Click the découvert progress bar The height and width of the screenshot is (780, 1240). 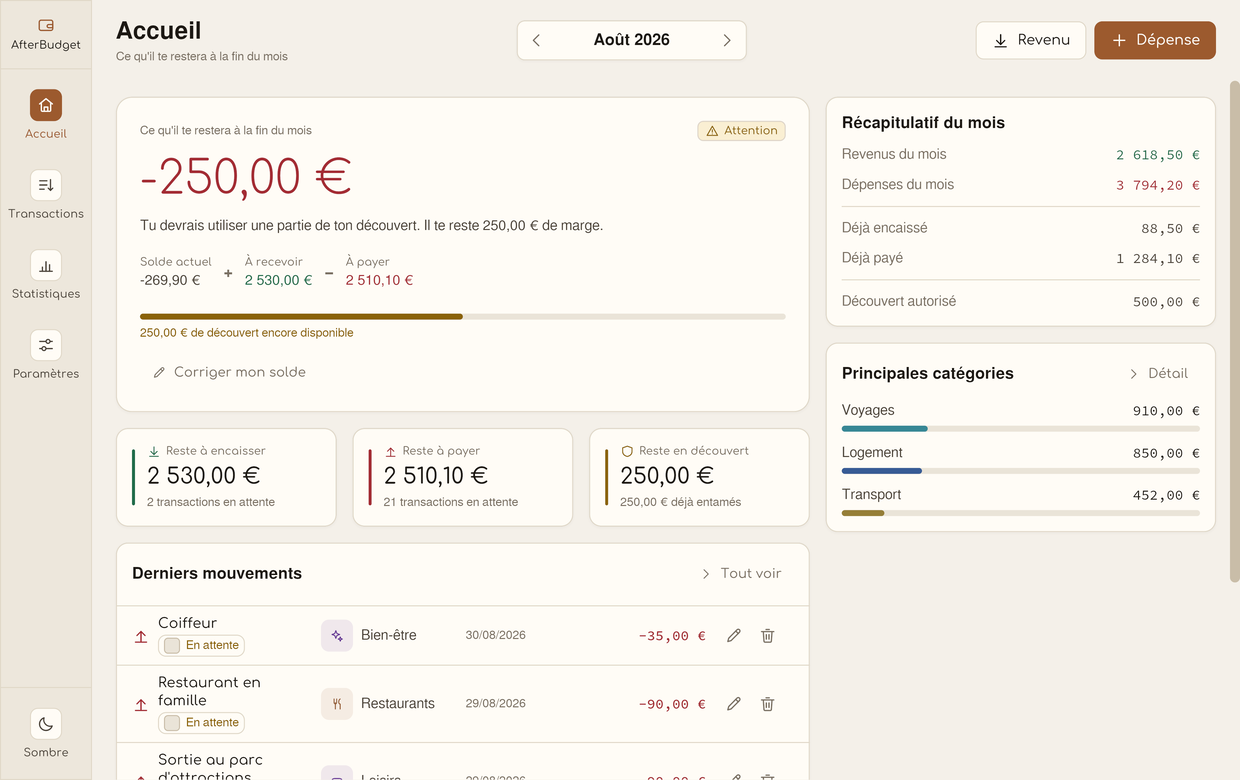[462, 316]
